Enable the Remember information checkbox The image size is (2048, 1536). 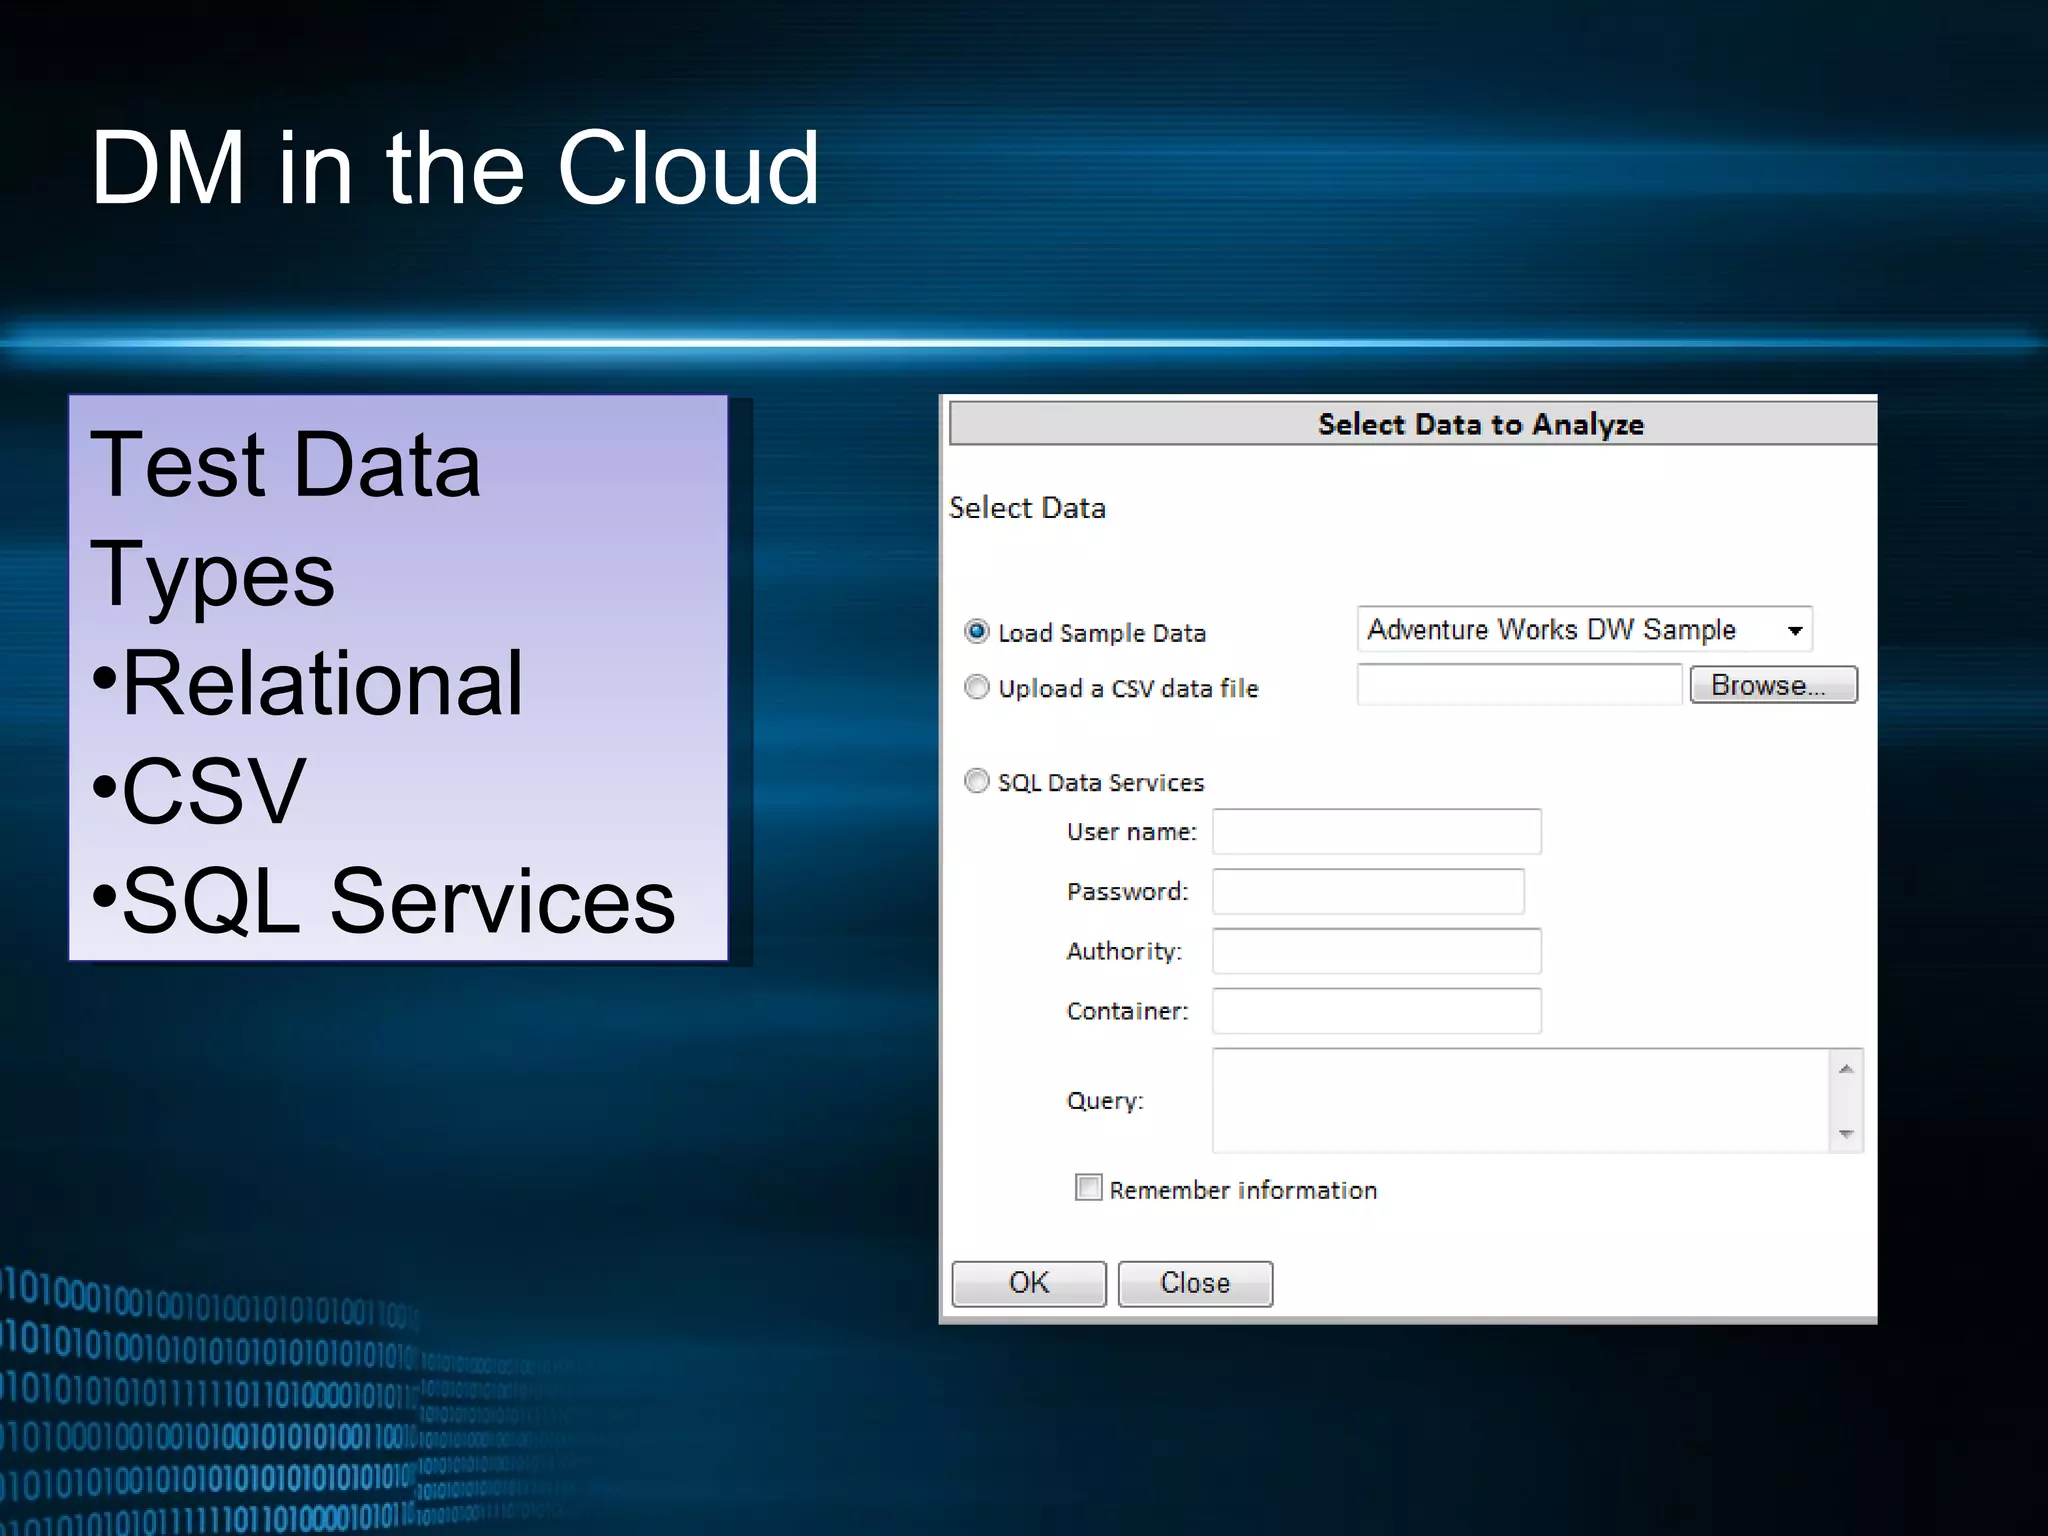(1088, 1188)
